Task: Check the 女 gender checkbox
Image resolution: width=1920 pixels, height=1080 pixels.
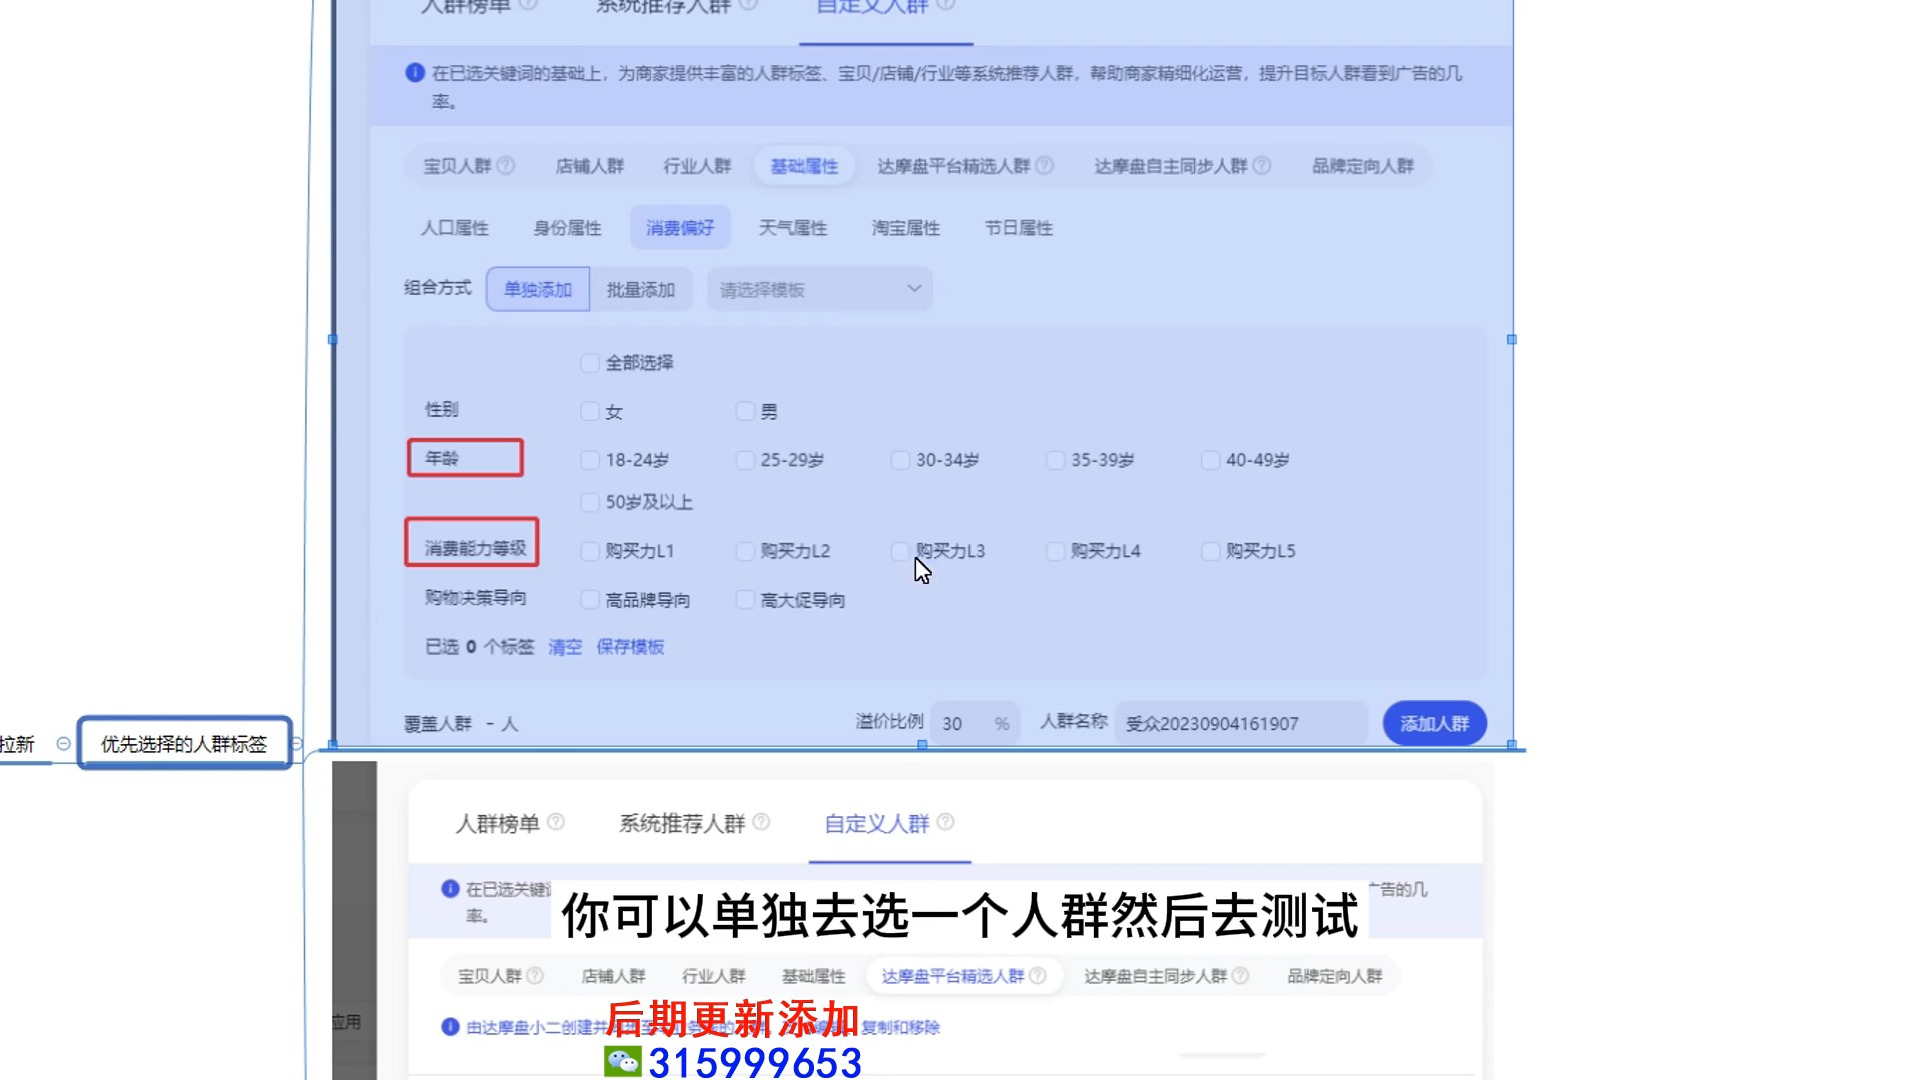Action: tap(590, 411)
